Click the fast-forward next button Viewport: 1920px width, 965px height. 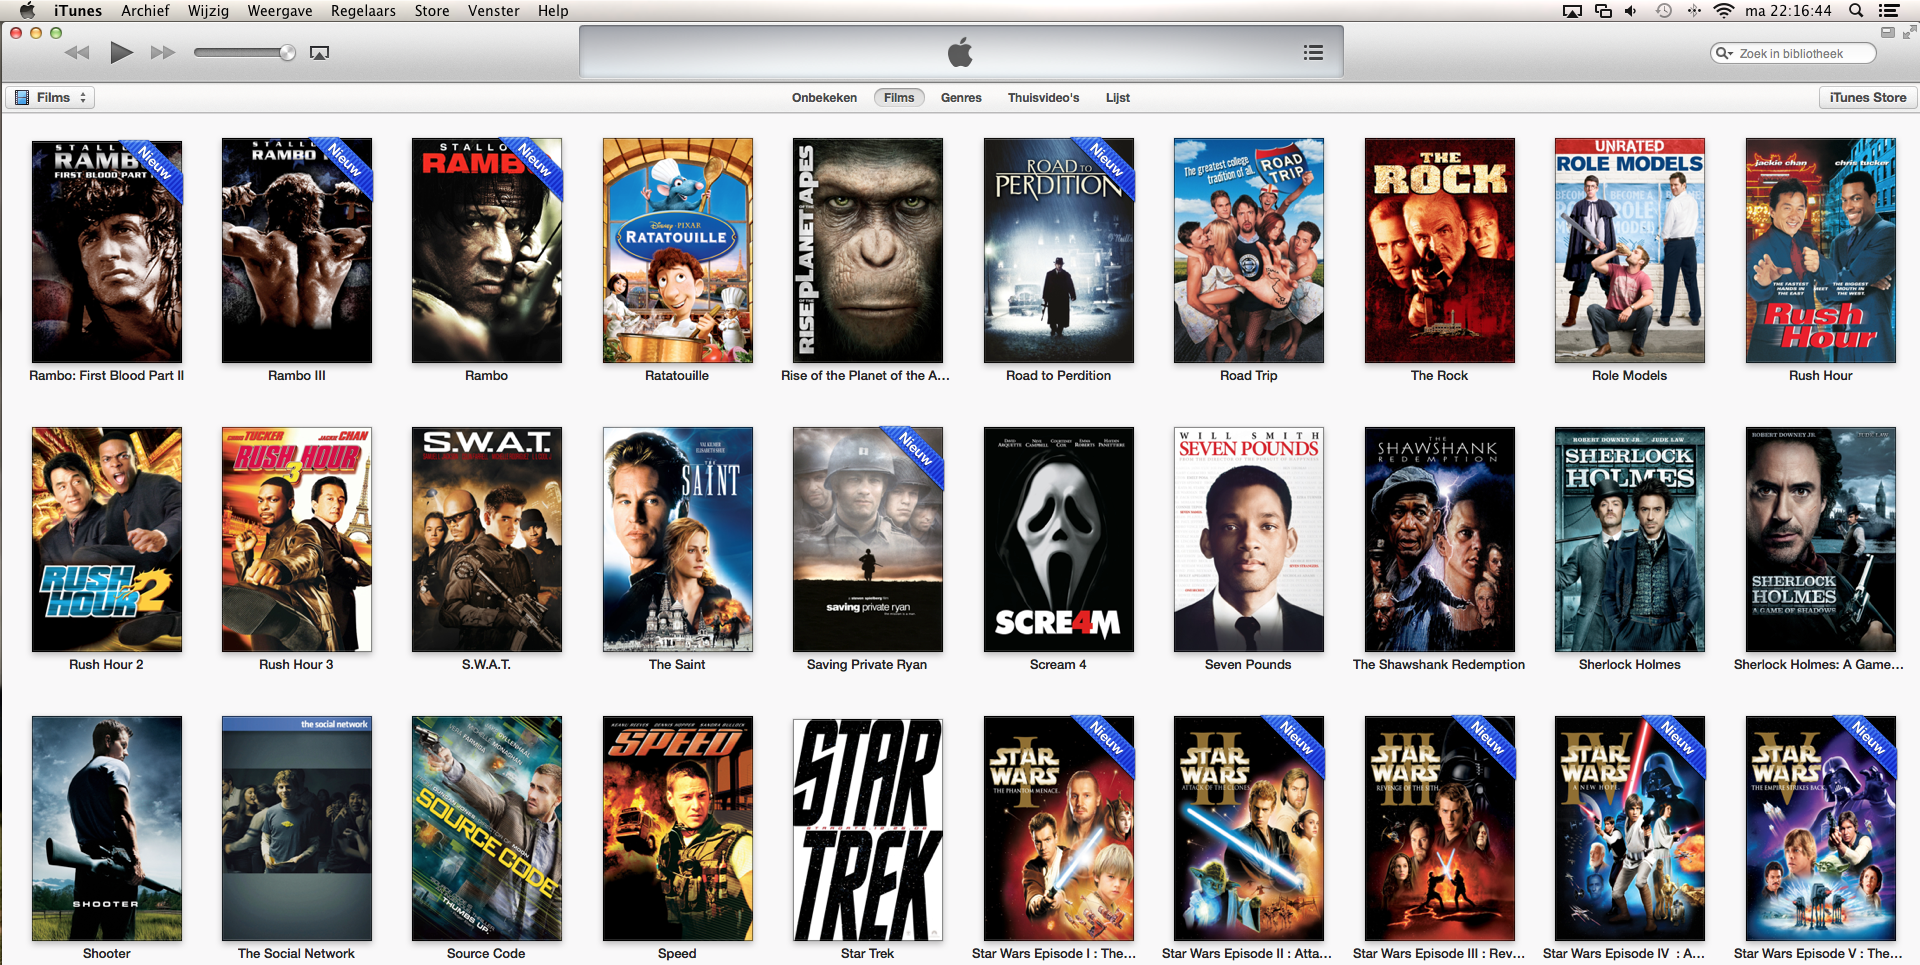(163, 53)
